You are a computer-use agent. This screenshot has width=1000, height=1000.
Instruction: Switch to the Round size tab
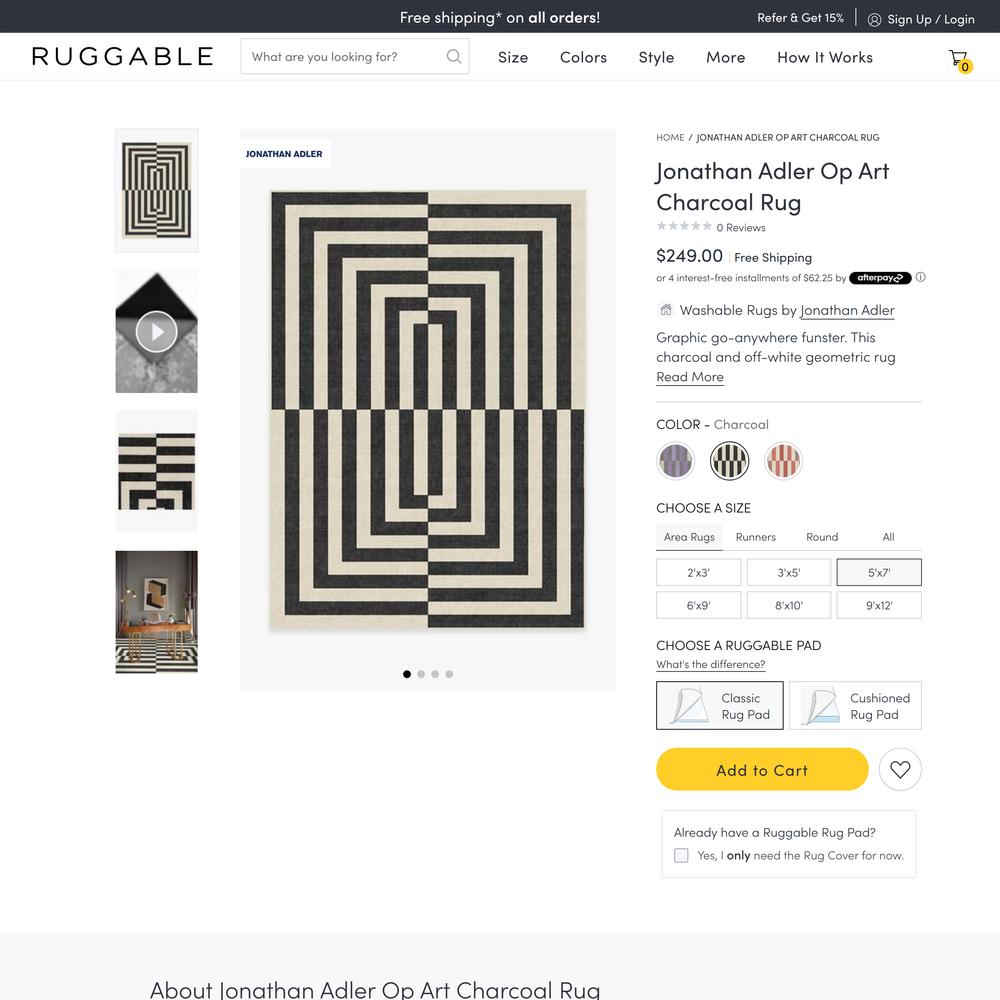point(822,537)
